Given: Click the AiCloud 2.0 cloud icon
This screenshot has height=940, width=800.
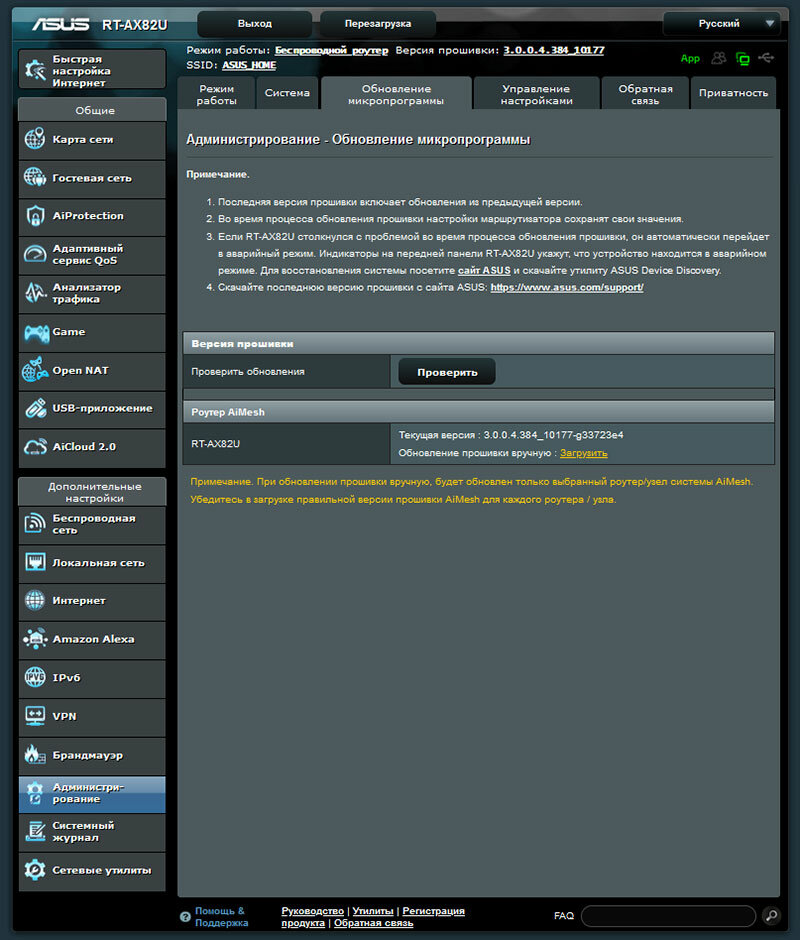Looking at the screenshot, I should click(35, 447).
